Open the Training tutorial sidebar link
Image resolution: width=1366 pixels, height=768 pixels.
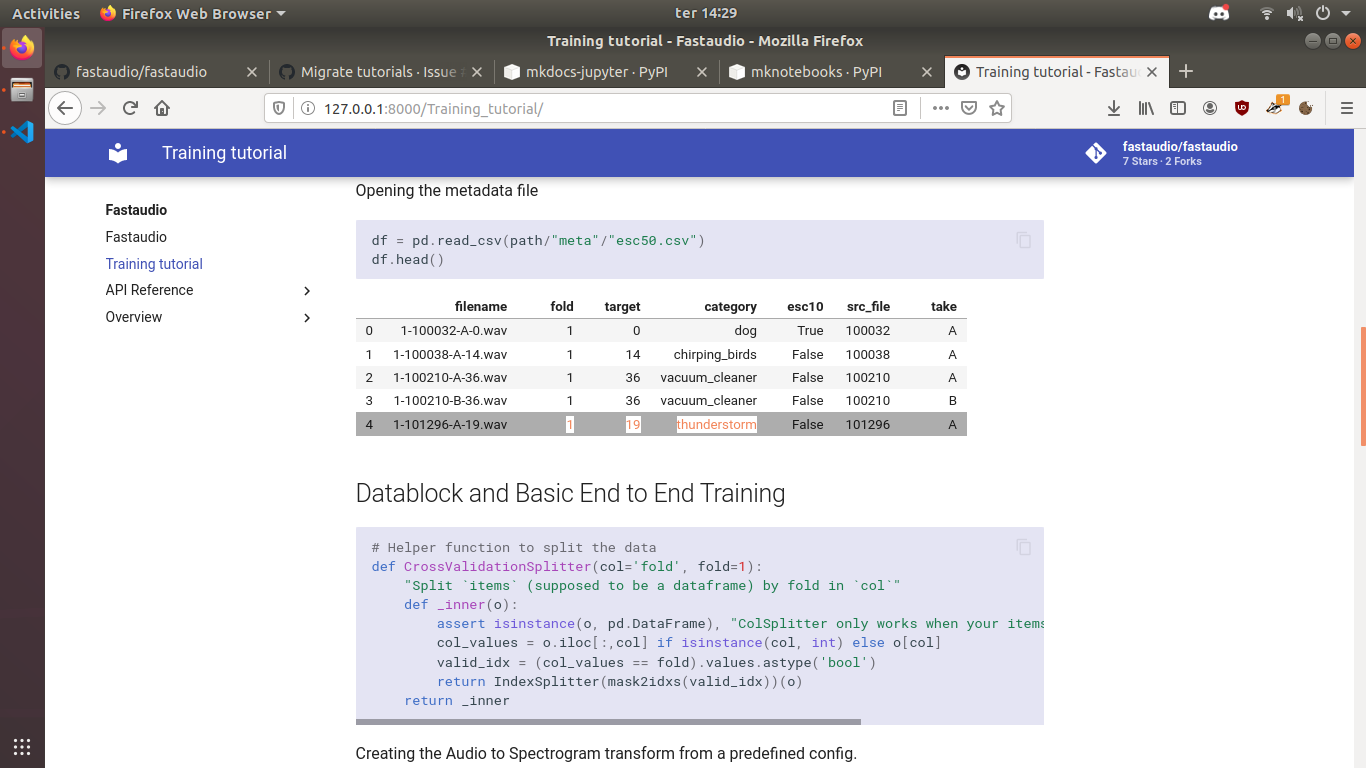click(x=153, y=263)
